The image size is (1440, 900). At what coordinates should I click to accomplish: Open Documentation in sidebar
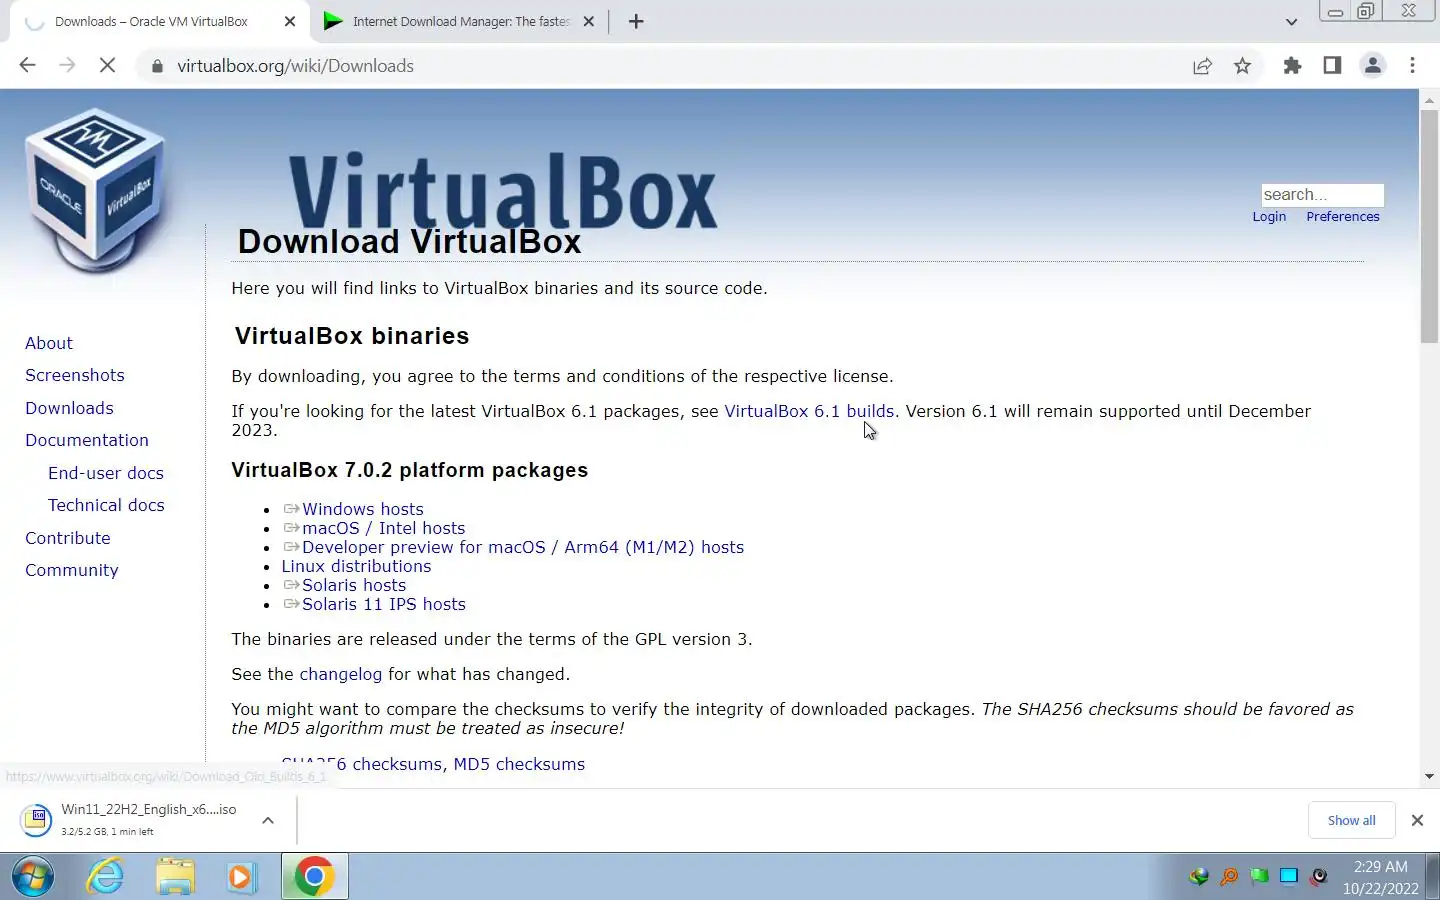click(x=87, y=440)
